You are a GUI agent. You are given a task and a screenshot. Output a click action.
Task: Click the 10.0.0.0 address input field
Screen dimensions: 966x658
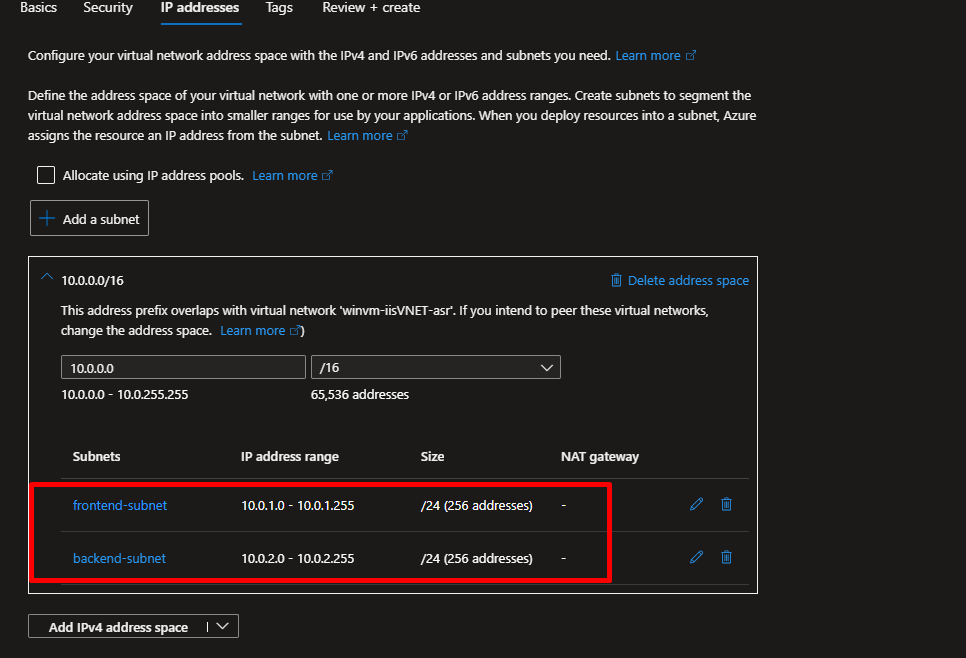(x=183, y=368)
